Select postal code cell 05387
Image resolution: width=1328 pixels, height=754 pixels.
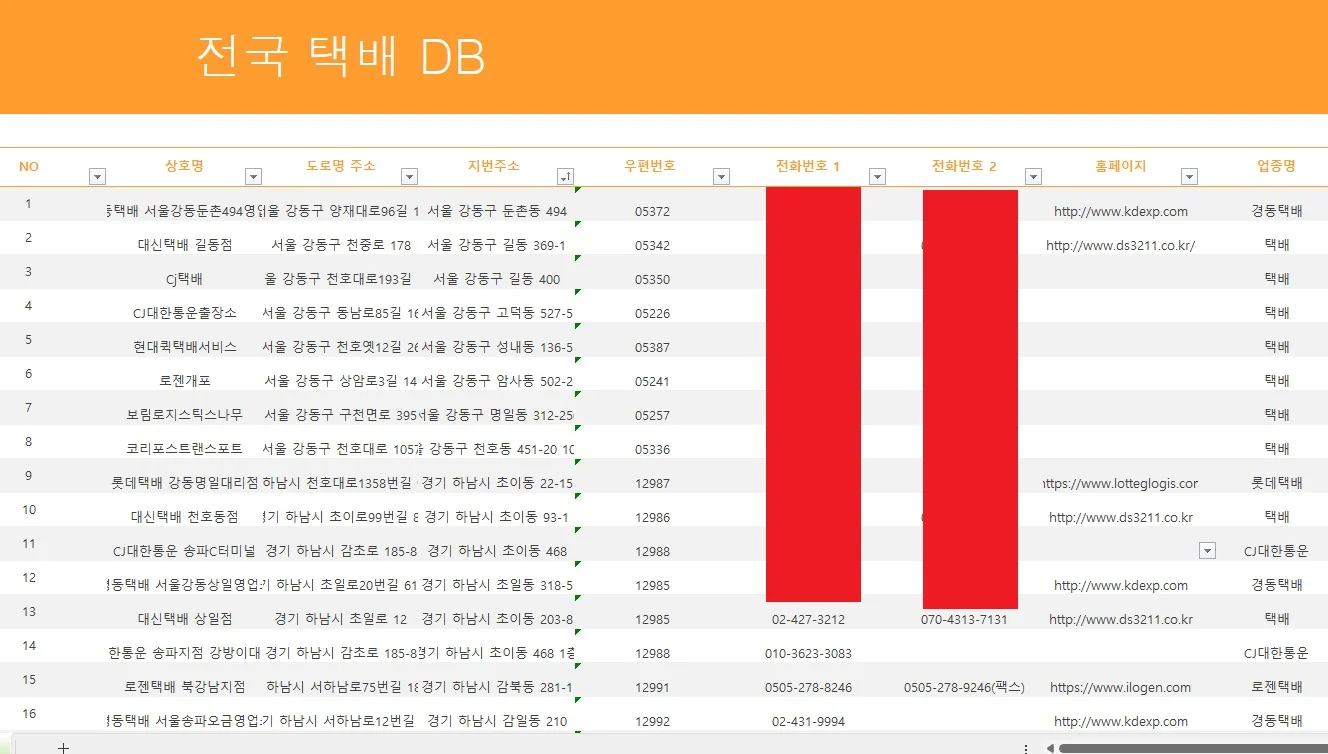(652, 348)
